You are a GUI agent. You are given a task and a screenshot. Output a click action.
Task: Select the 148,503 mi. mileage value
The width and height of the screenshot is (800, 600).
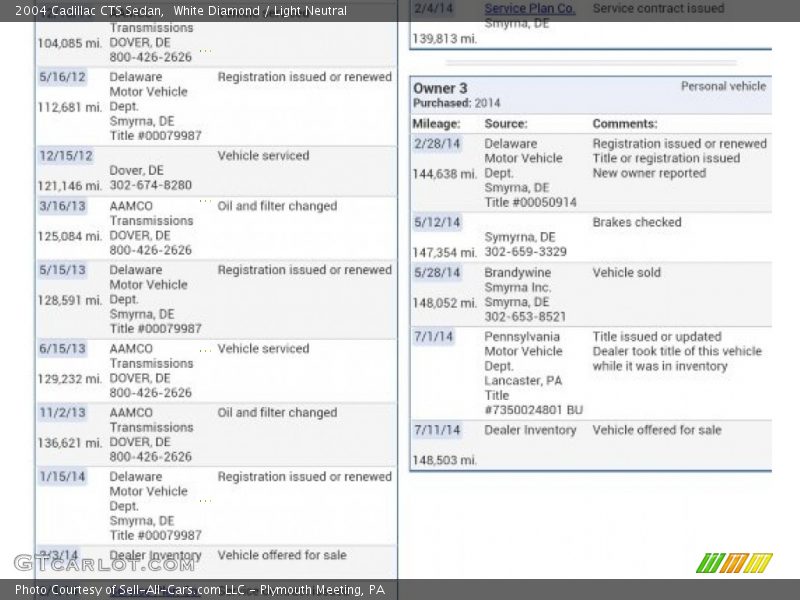point(444,460)
